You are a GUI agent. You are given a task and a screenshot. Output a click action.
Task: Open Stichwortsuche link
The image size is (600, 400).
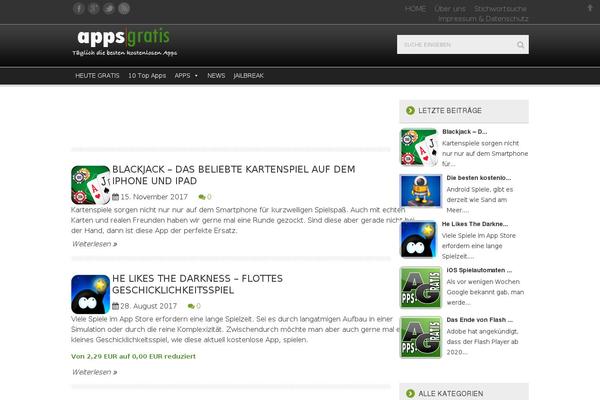coord(501,8)
